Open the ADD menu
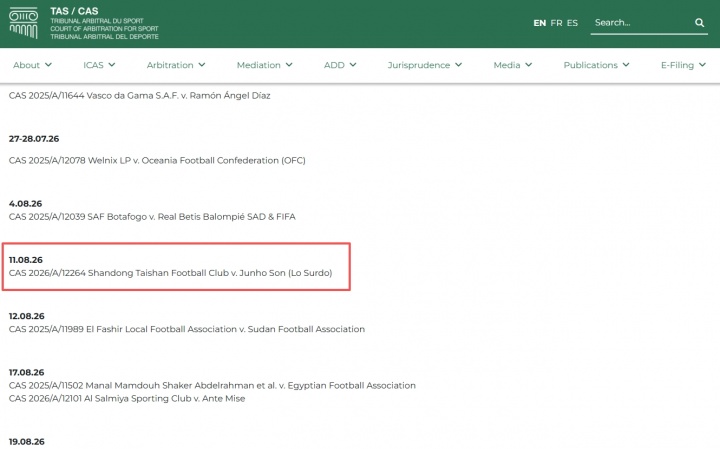This screenshot has height=449, width=720. 340,65
